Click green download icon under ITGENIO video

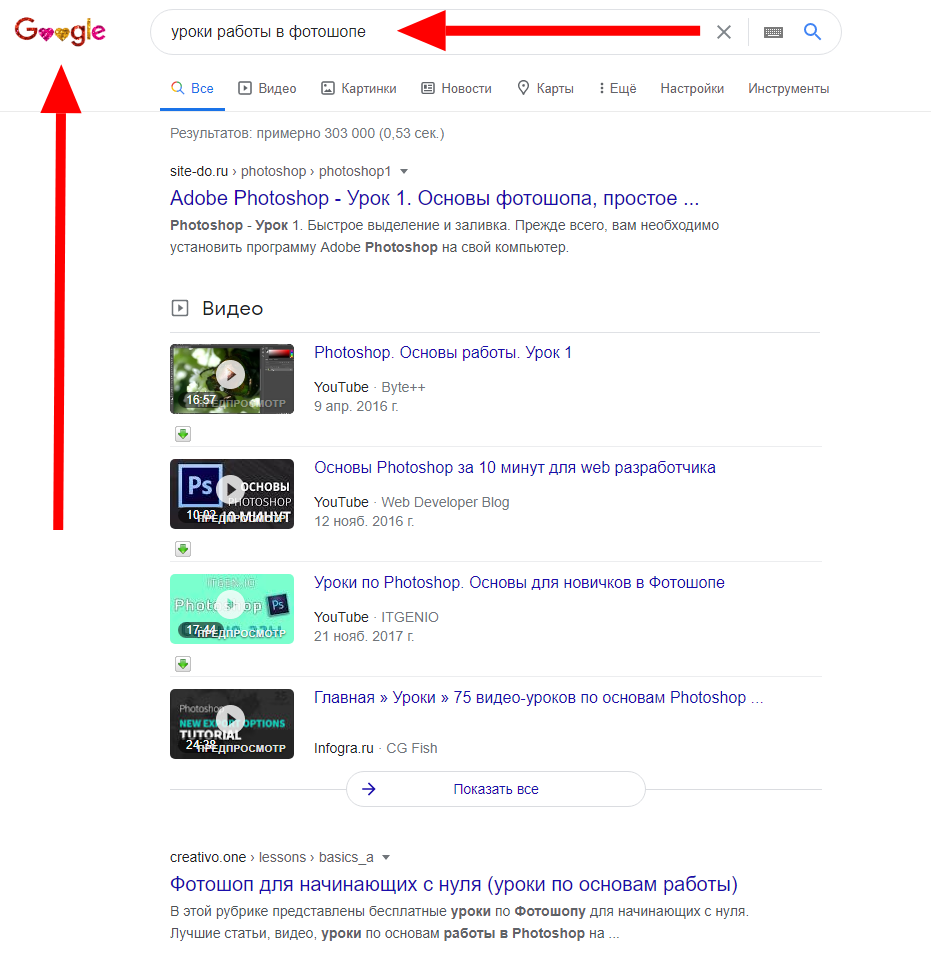click(183, 664)
